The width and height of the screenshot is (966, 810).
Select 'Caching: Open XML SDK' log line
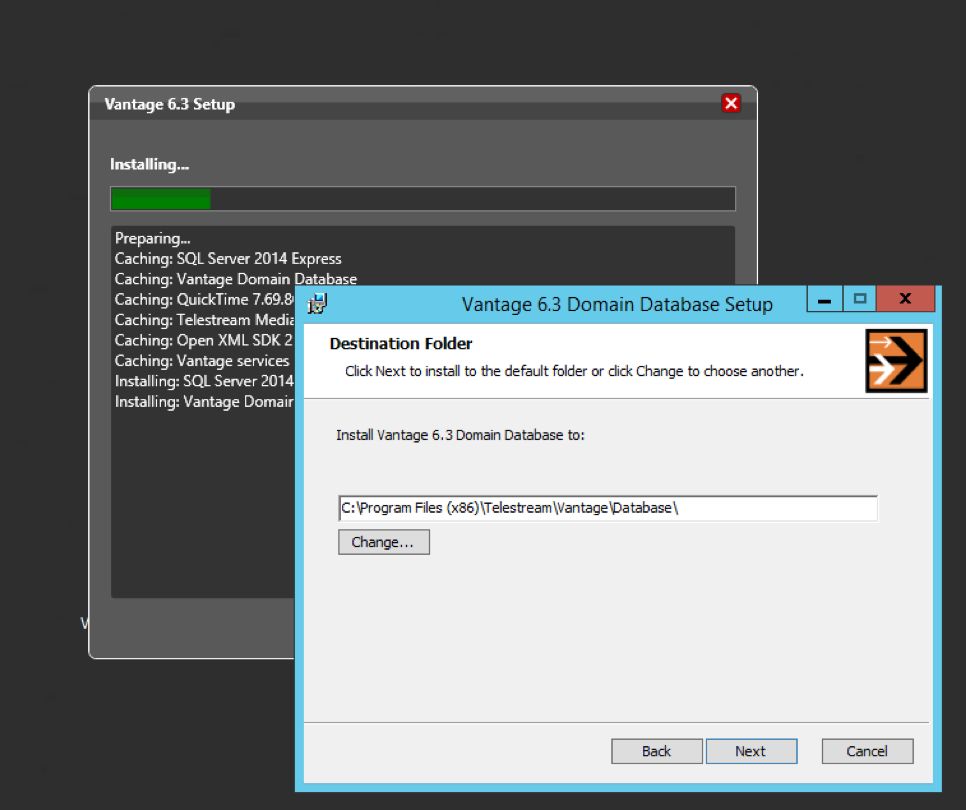tap(204, 340)
